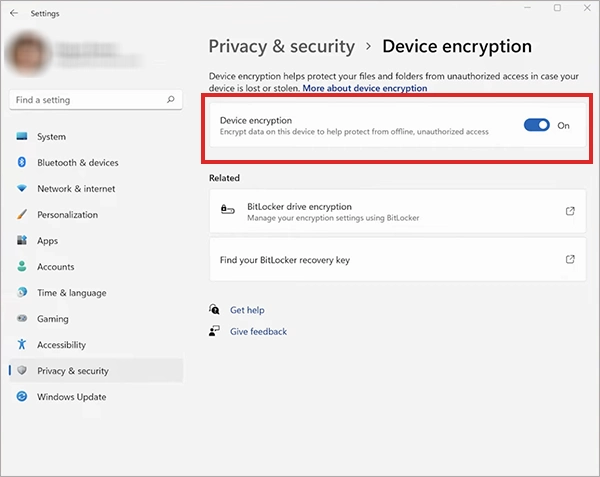This screenshot has height=477, width=600.
Task: Click the search magnifier icon
Action: point(171,99)
